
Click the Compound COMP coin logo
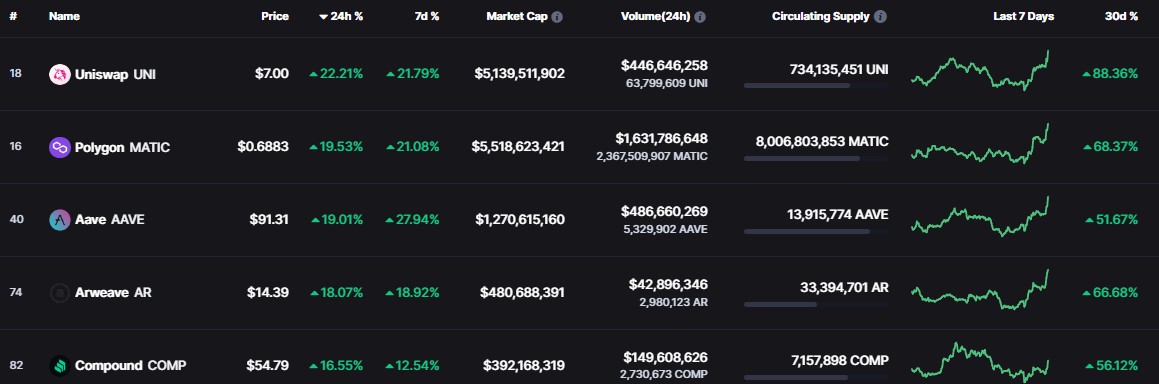click(x=59, y=365)
